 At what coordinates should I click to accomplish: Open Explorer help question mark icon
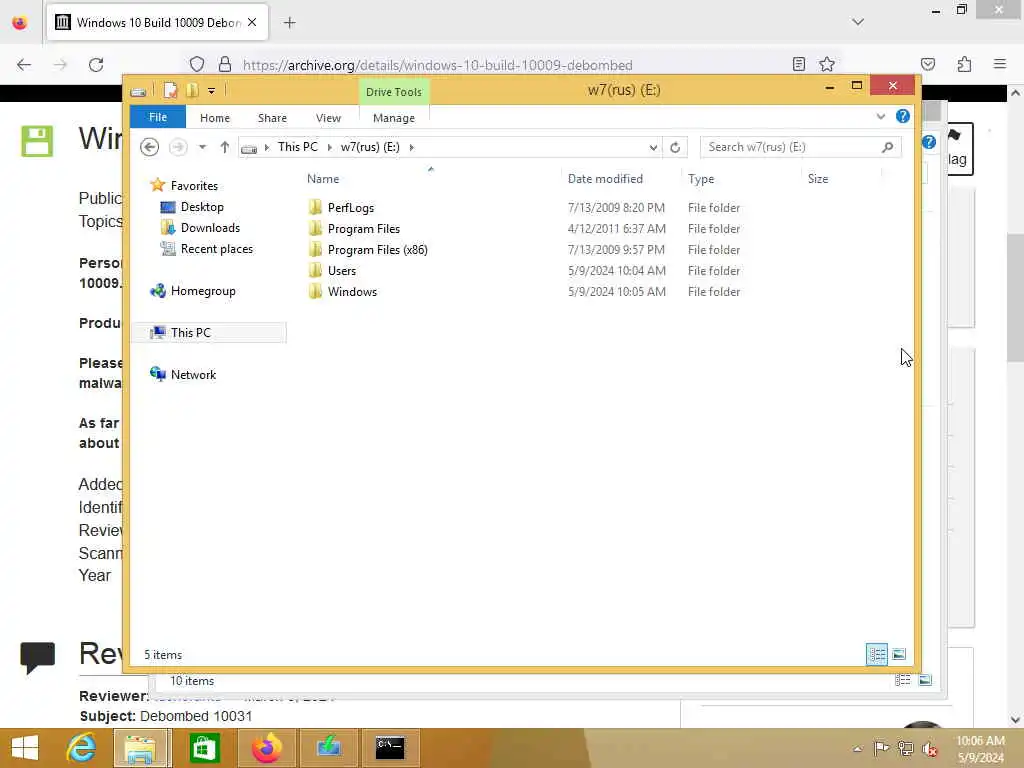point(903,116)
